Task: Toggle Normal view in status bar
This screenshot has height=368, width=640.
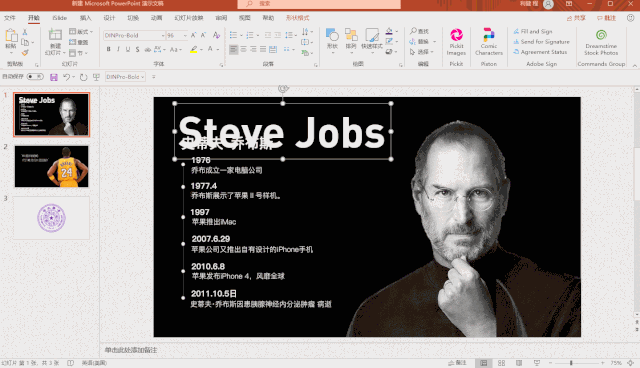Action: click(484, 363)
